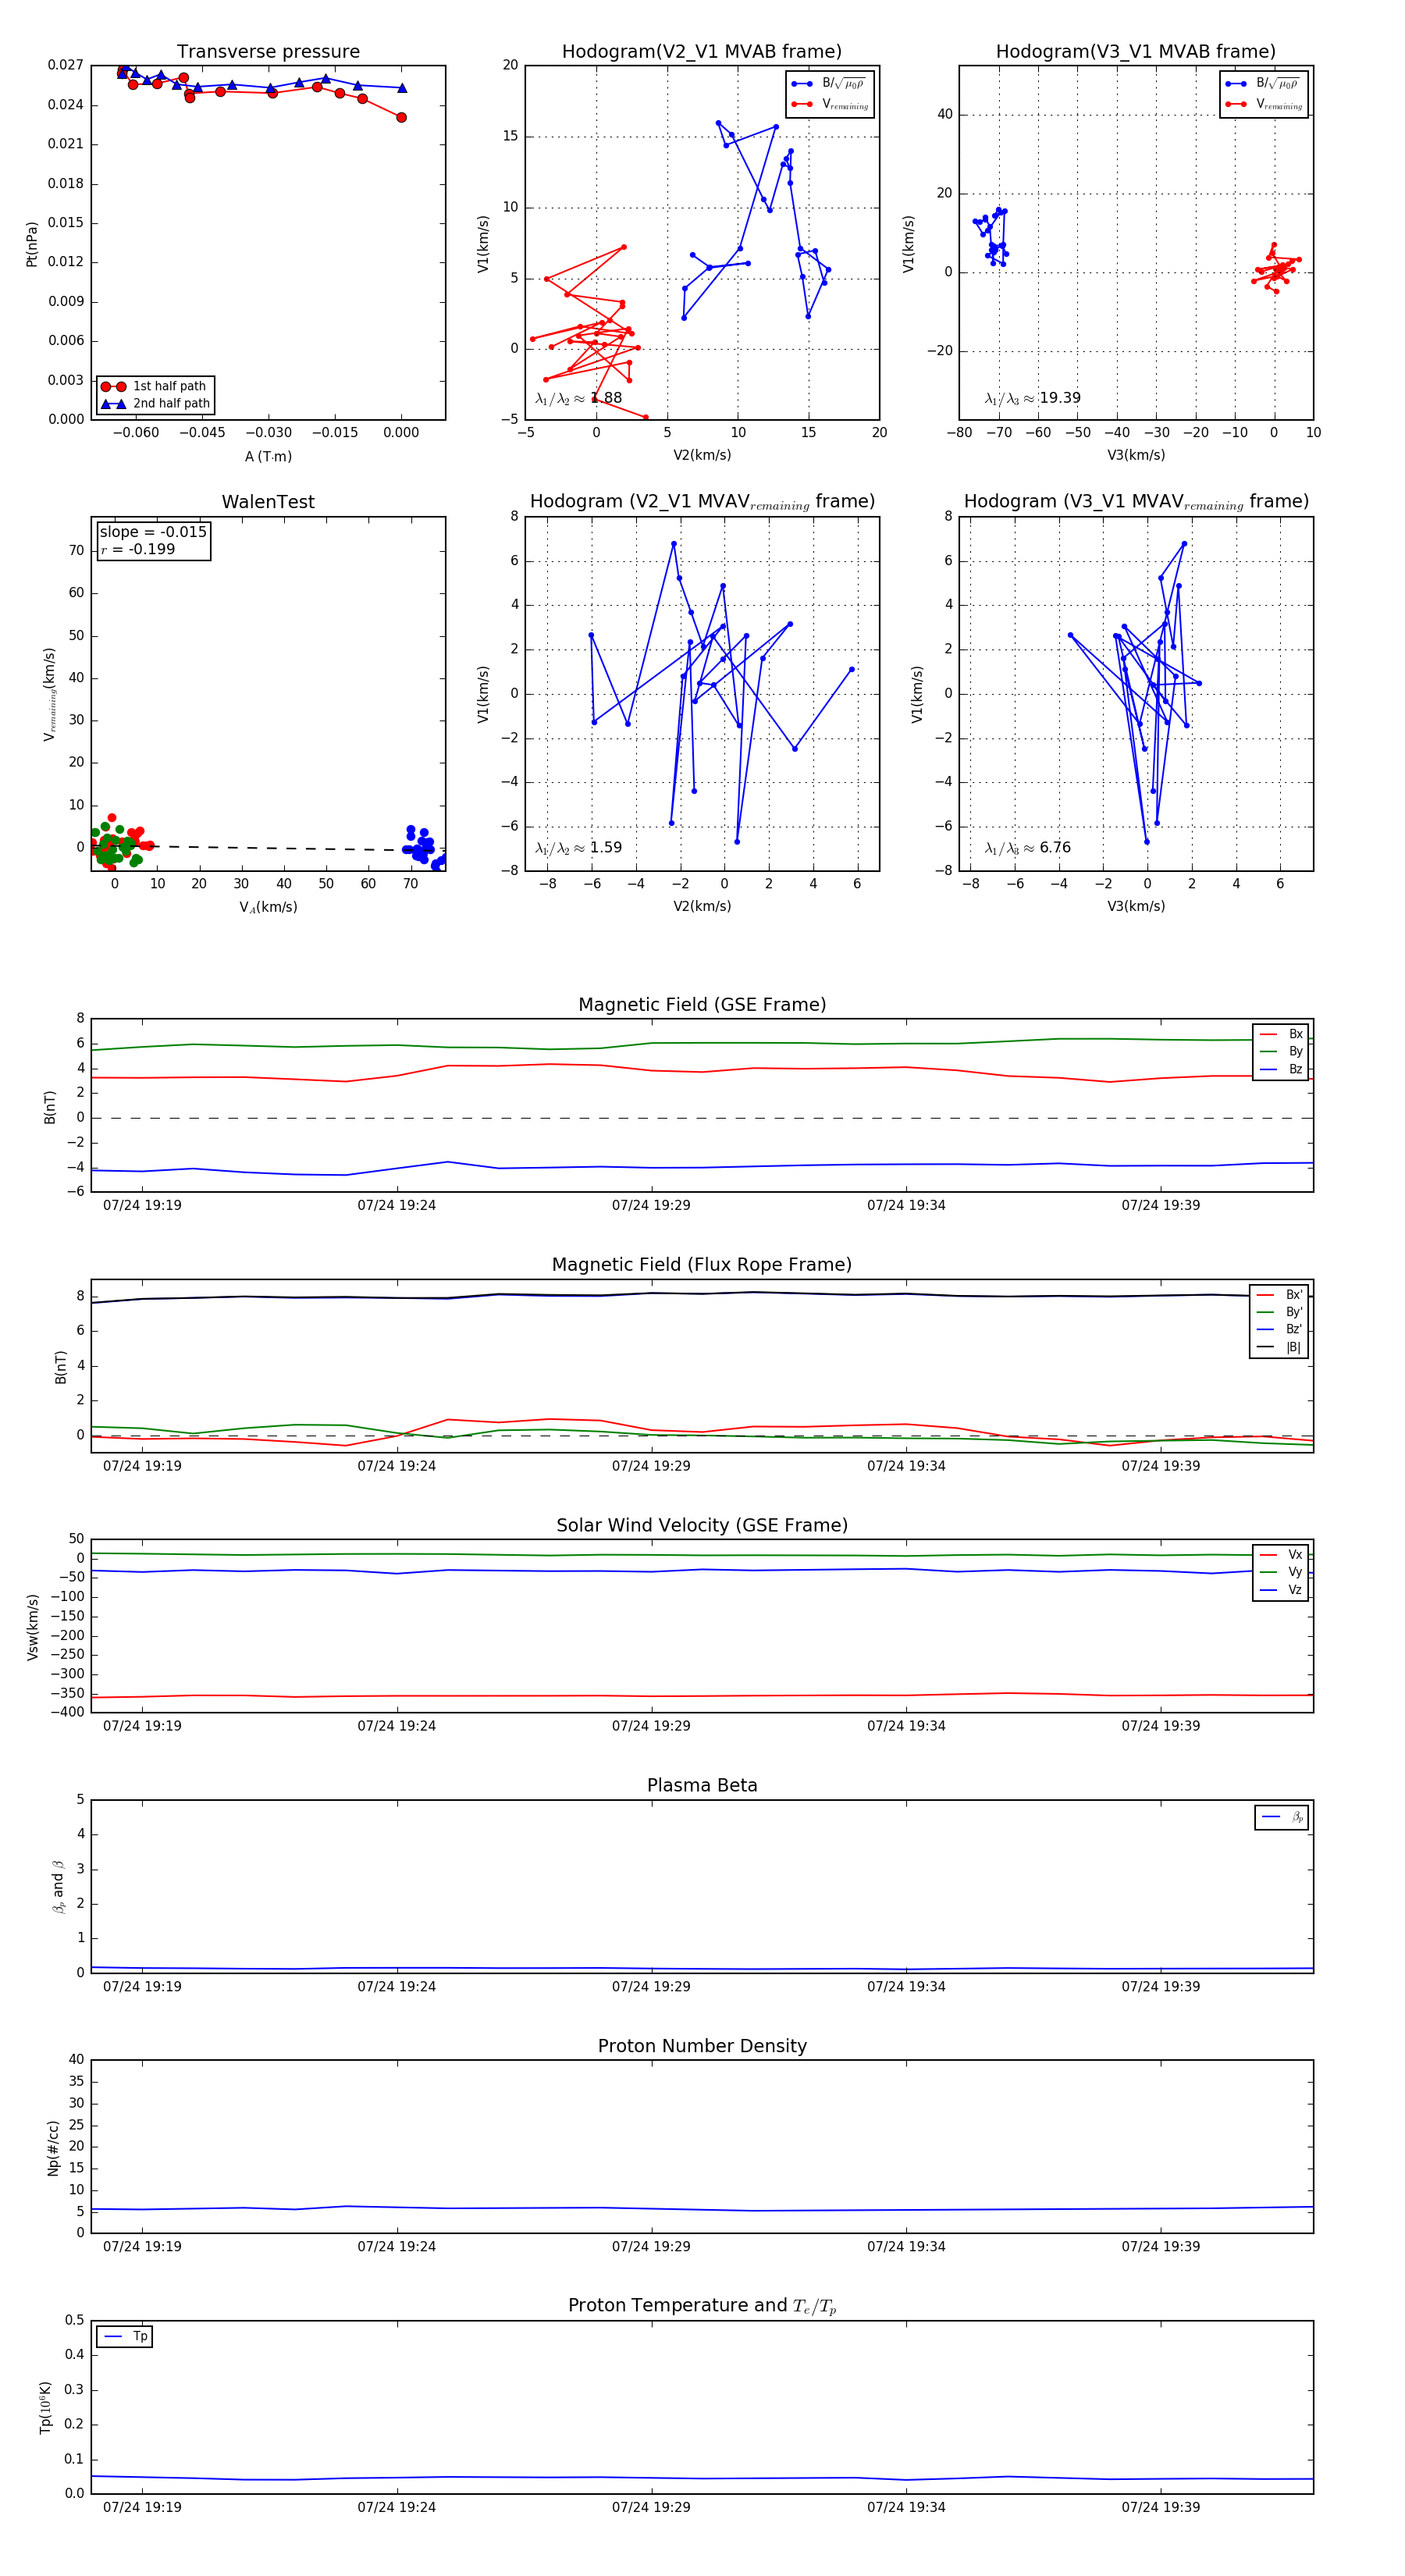Click the λ1/λ2 ≈ 1.59 ratio label
This screenshot has height=2576, width=1405.
[578, 848]
